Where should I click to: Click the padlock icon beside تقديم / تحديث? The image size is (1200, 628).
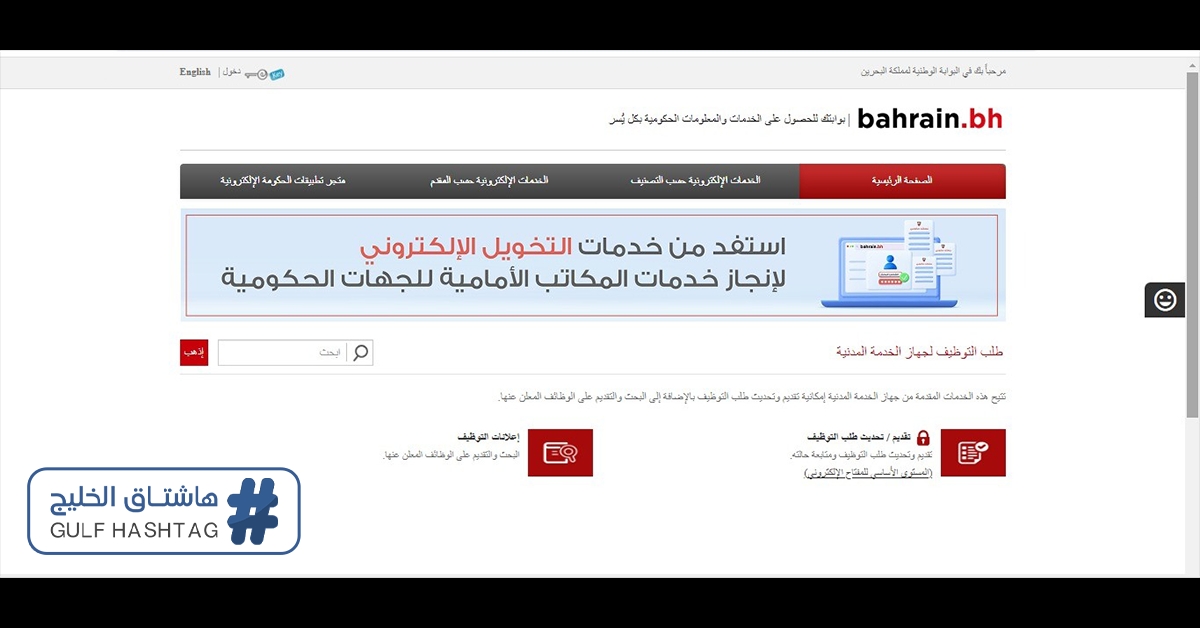coord(923,438)
